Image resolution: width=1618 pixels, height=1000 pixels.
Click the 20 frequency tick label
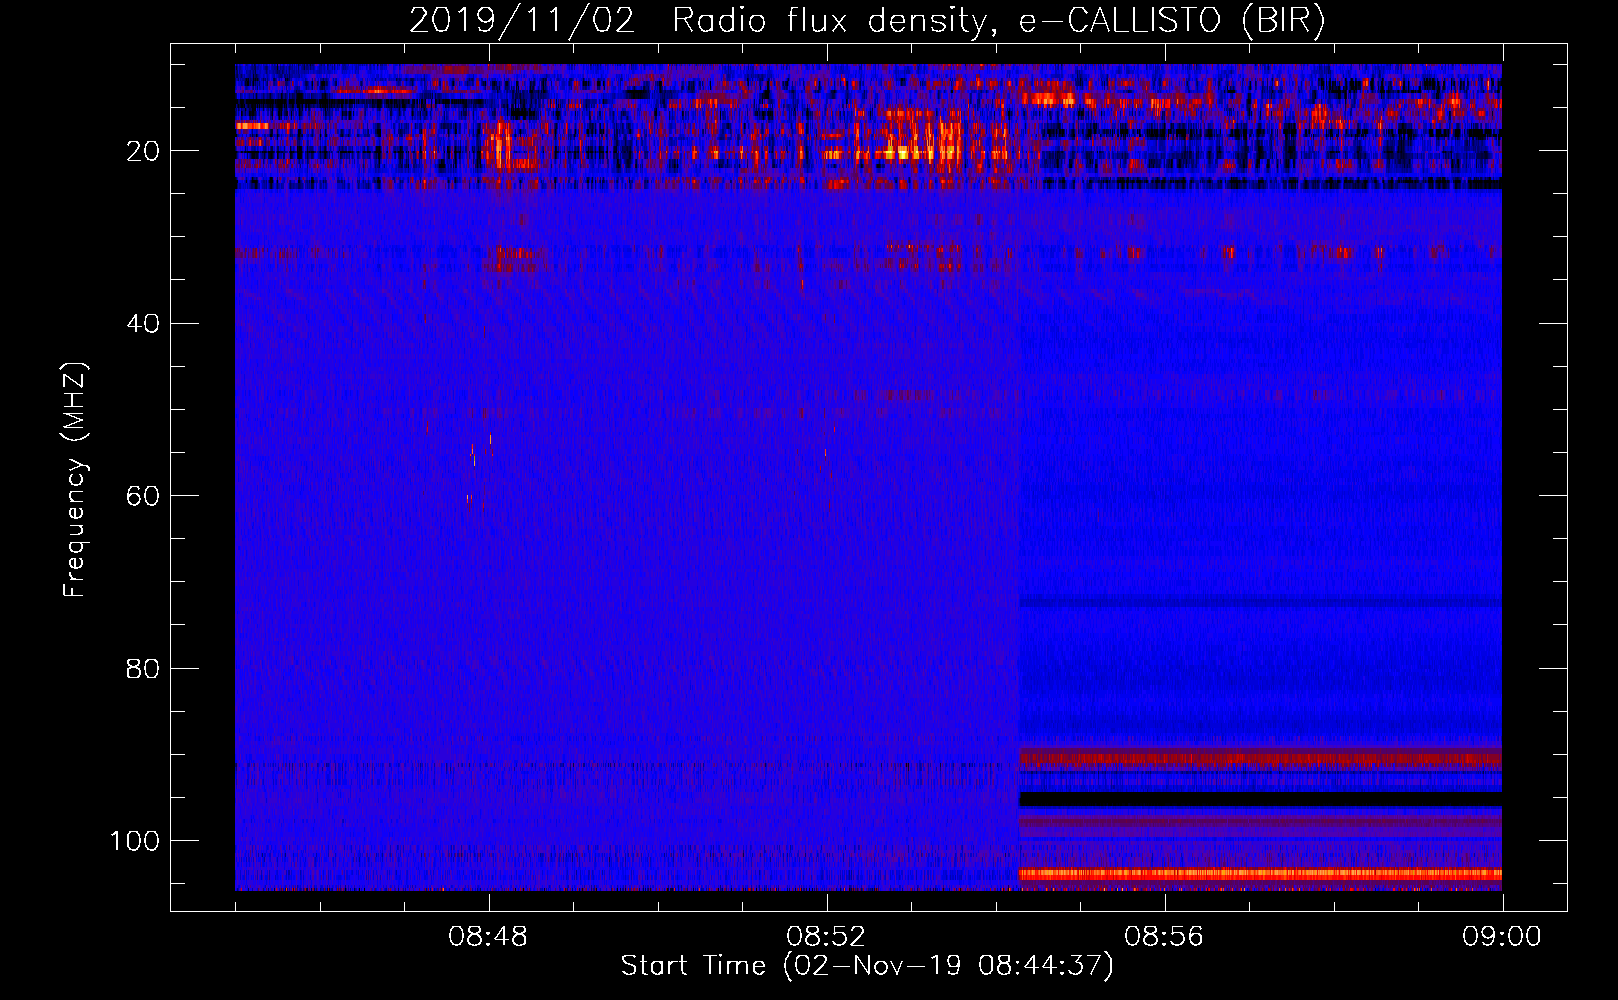[143, 151]
